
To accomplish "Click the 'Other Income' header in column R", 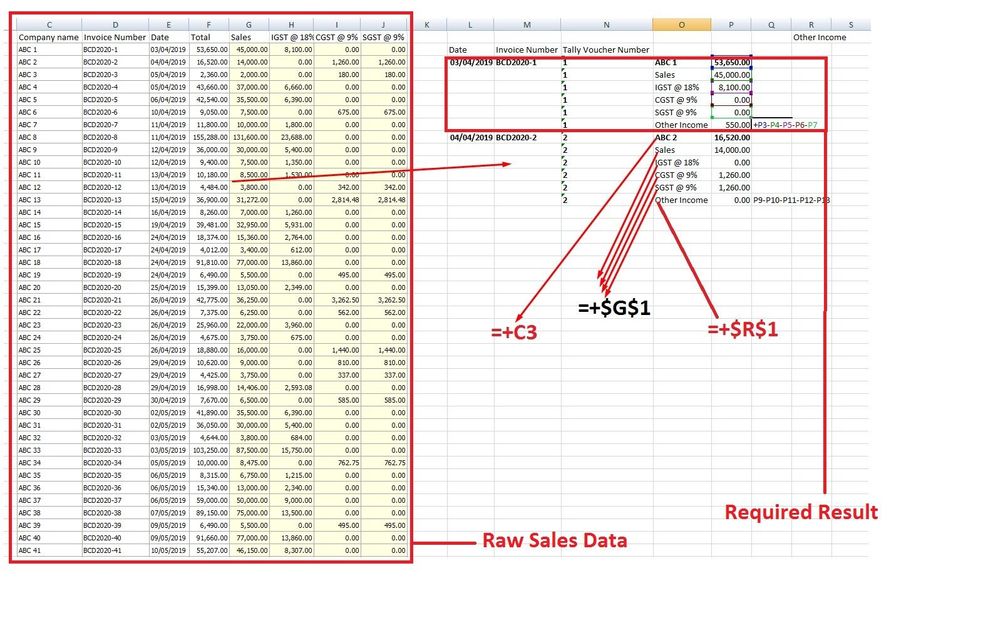I will coord(820,37).
